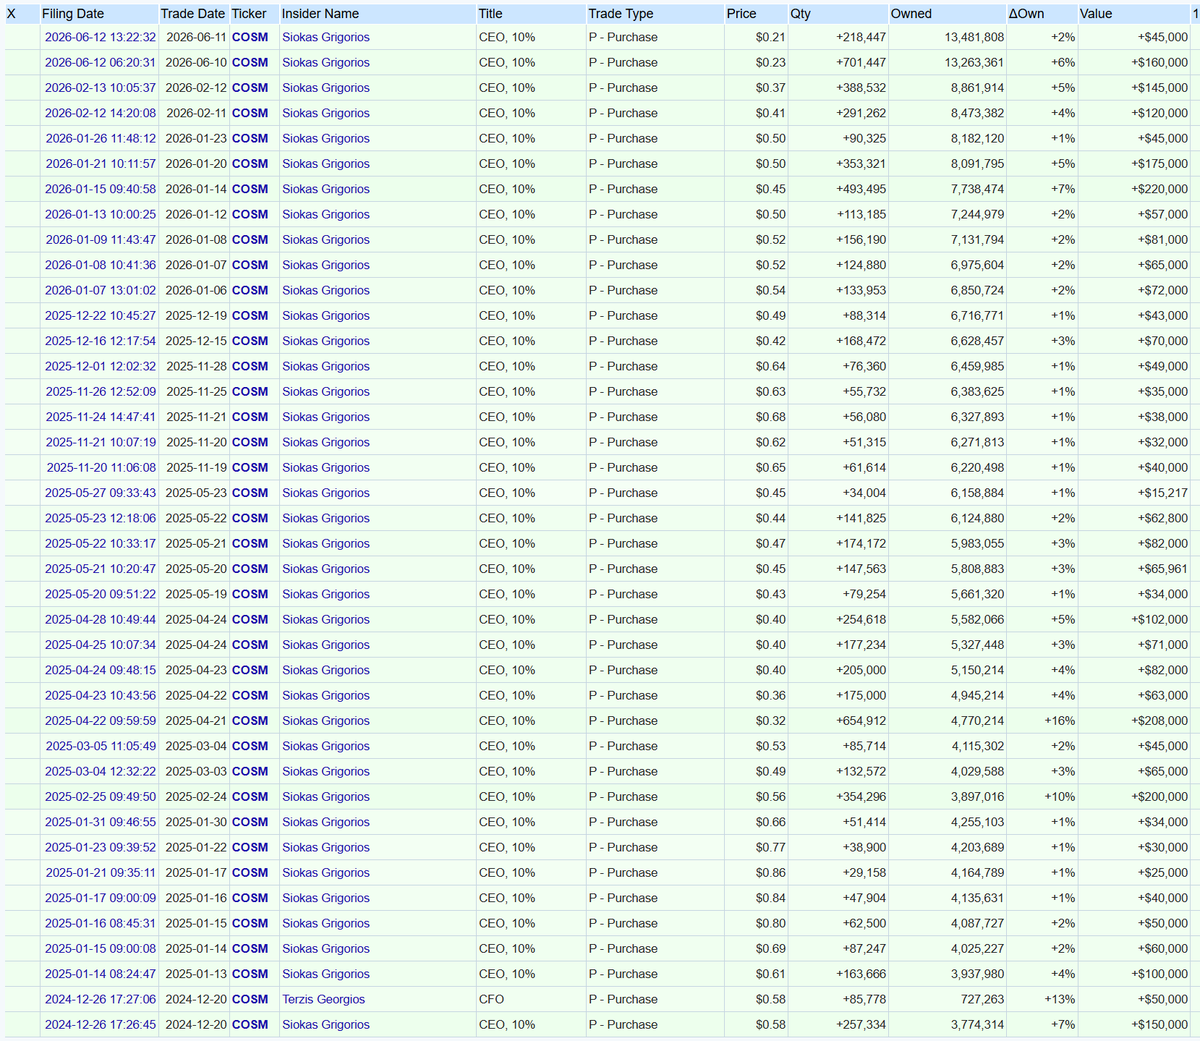Open filing dated 2026-01-21 10:11:57

[x=100, y=164]
